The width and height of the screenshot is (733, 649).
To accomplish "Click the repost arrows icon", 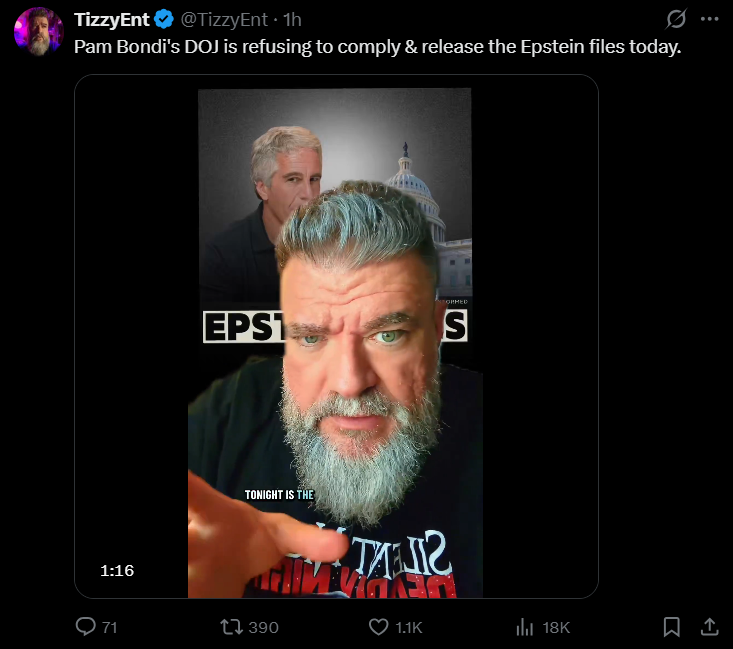I will click(x=231, y=627).
